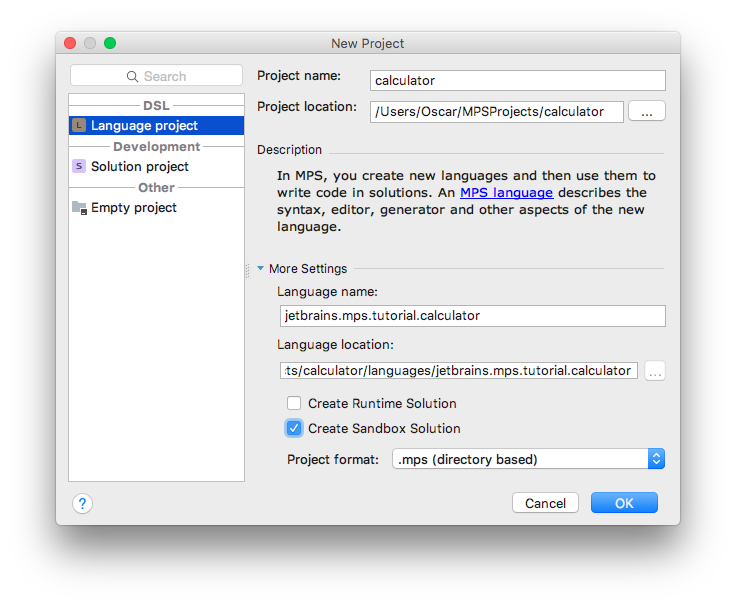Uncheck Create Sandbox Solution
The width and height of the screenshot is (736, 605).
coord(294,428)
